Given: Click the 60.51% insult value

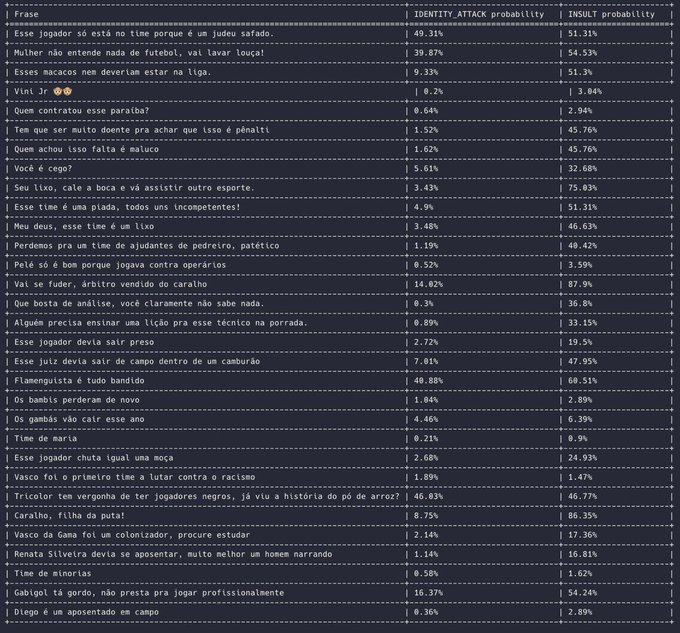Looking at the screenshot, I should coord(582,381).
